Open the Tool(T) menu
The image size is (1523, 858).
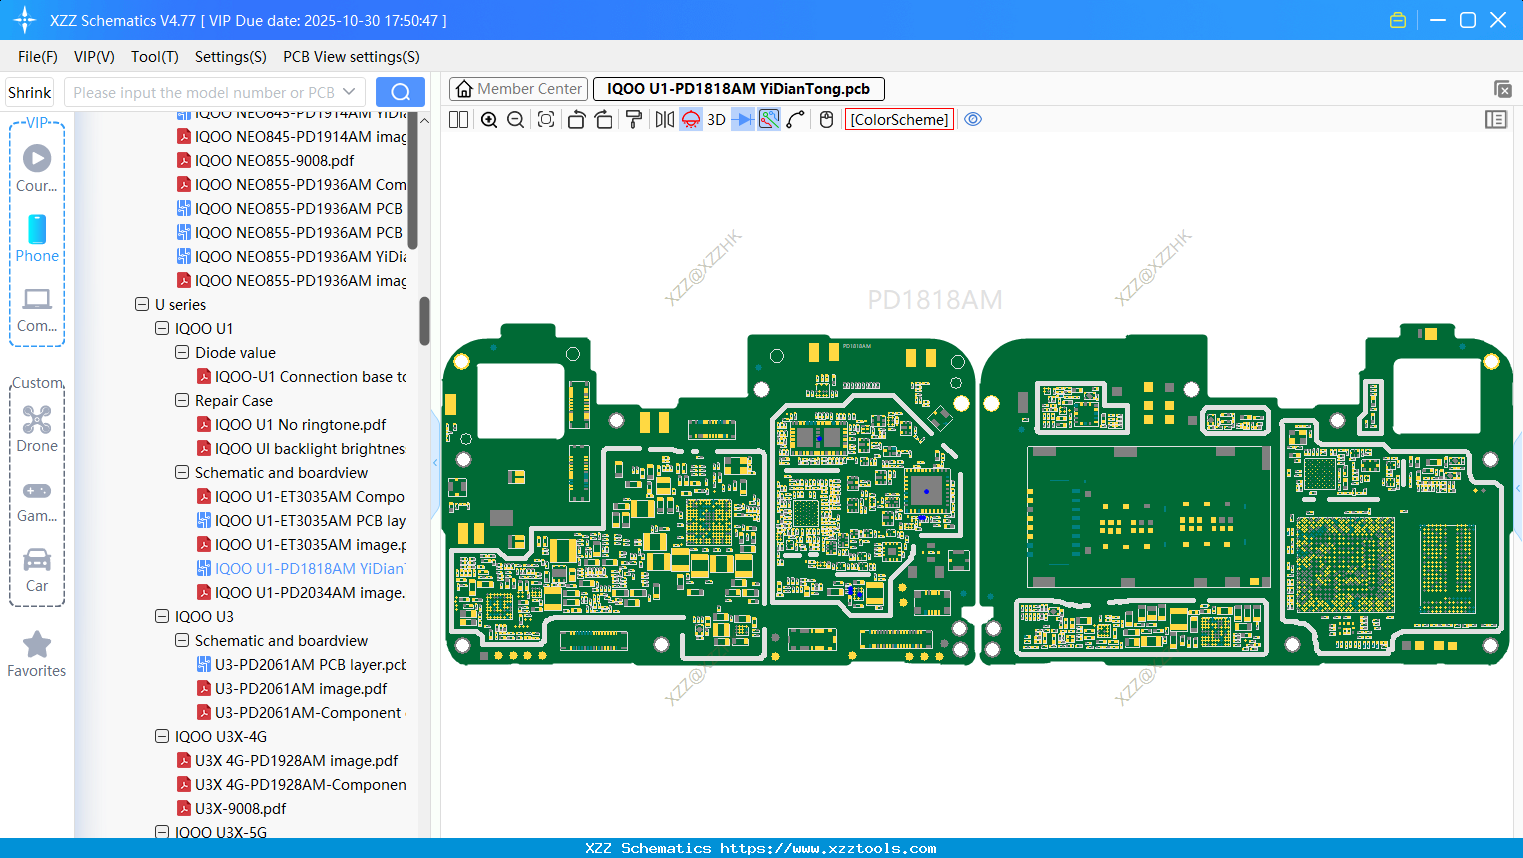coord(154,57)
